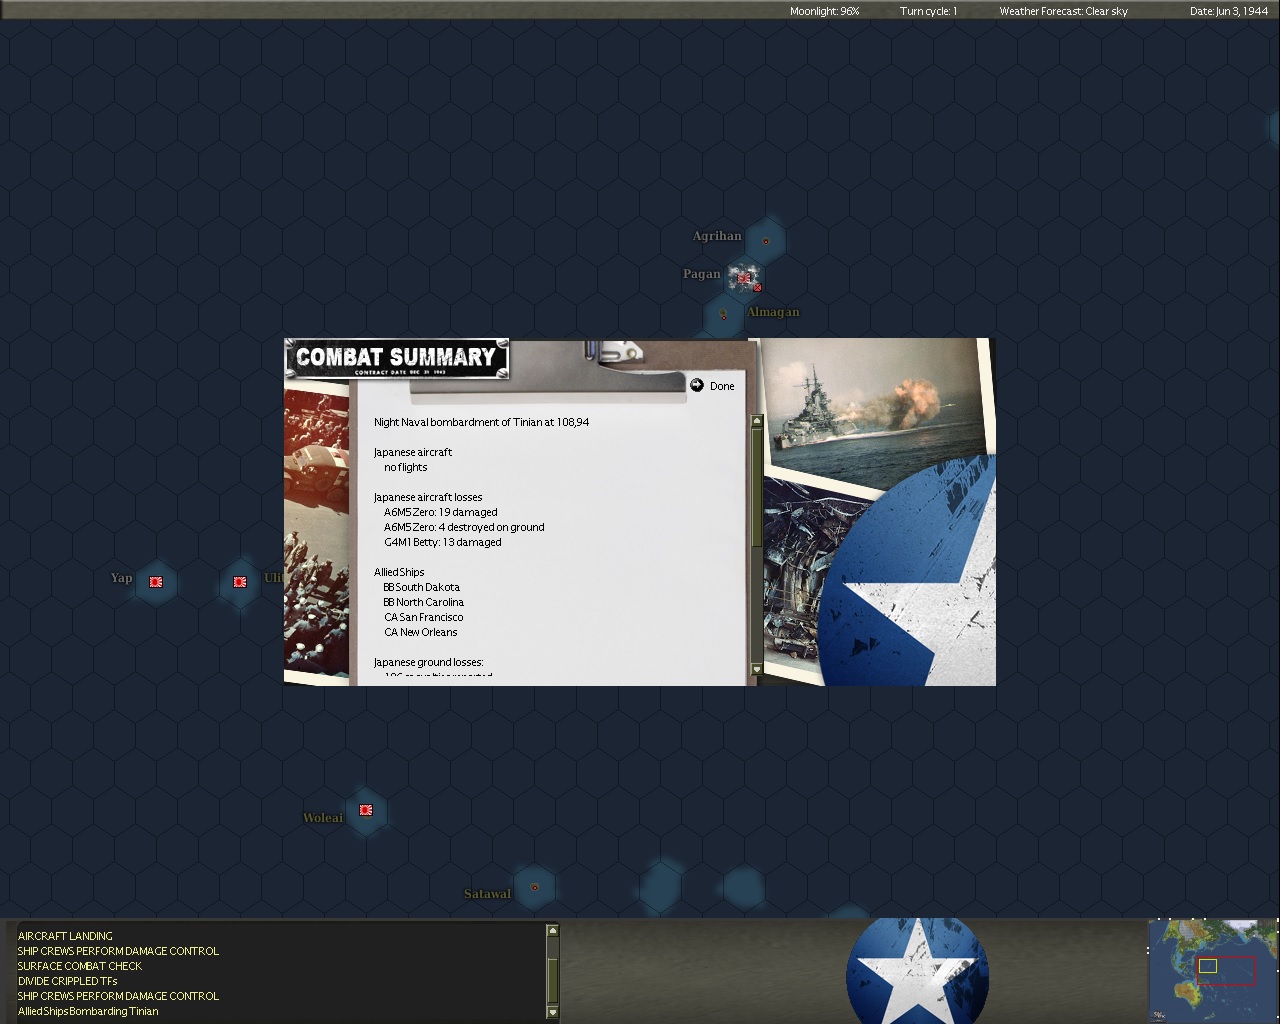Viewport: 1280px width, 1024px height.
Task: Click the Night Naval bombardment of Tinian line
Action: pyautogui.click(x=481, y=422)
